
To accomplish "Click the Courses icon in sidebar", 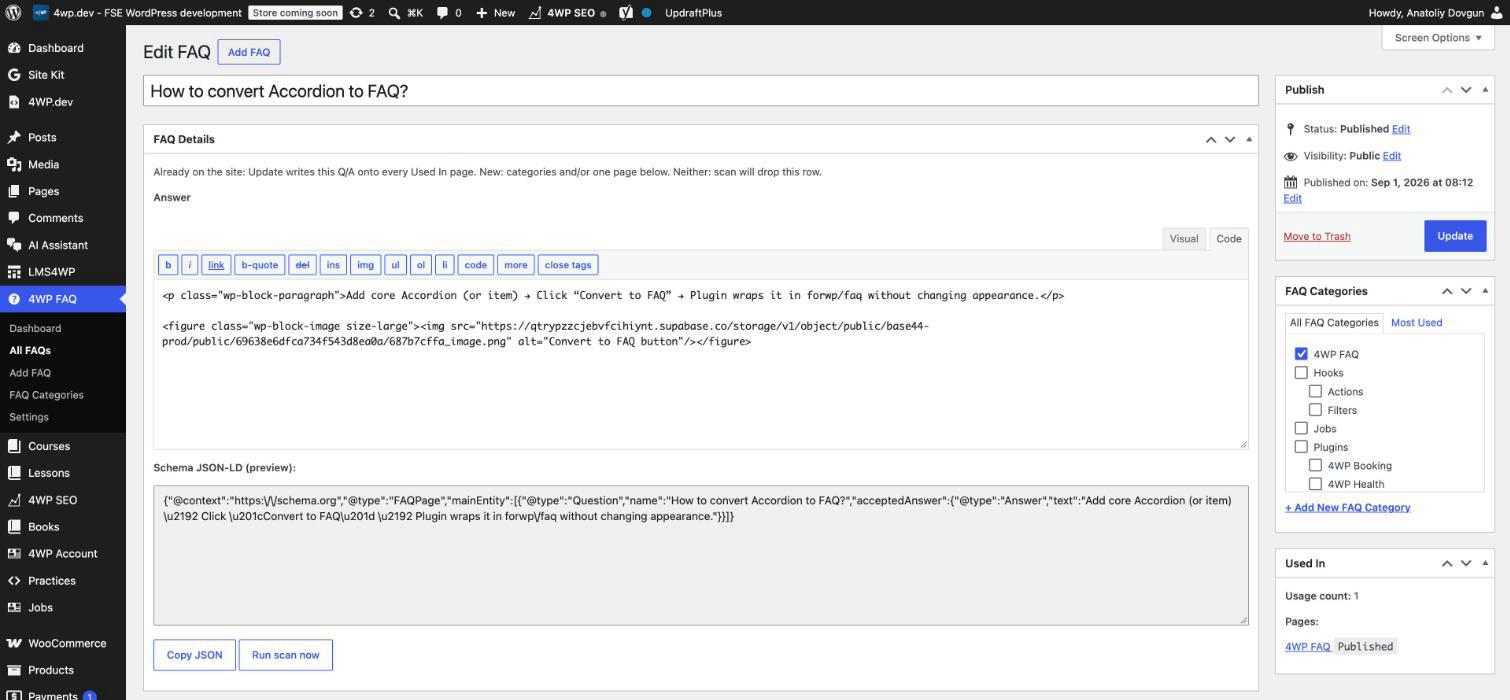I will [x=14, y=447].
